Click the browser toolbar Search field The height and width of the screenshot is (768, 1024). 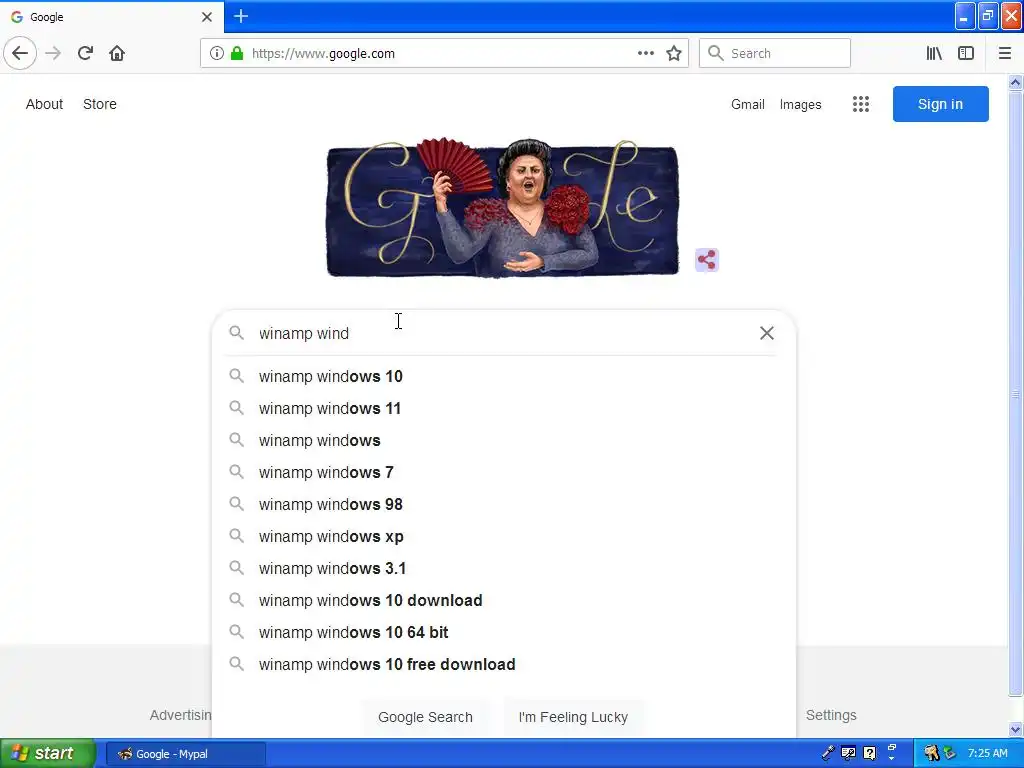point(775,54)
